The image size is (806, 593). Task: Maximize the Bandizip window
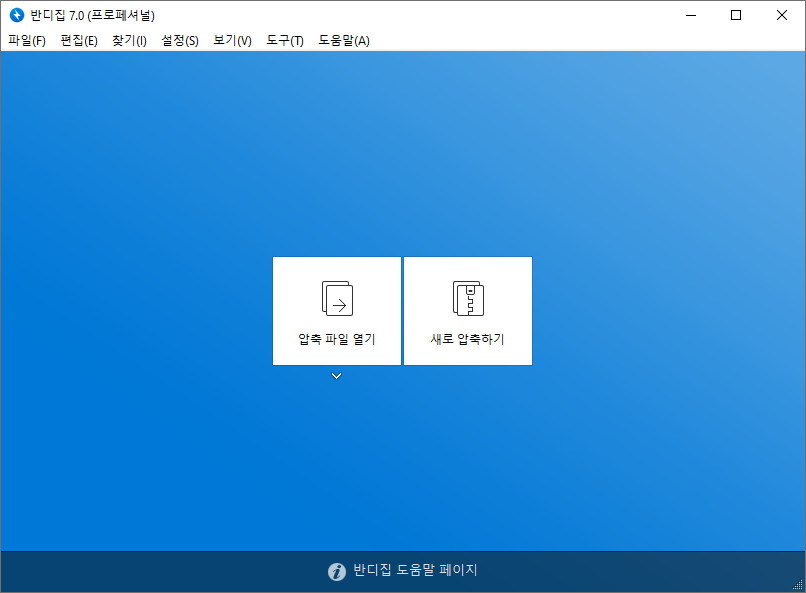point(736,15)
